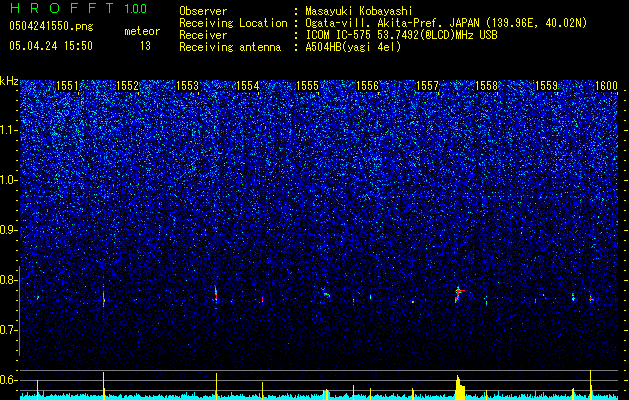Select the observer name Masayuki Kobayashi
The image size is (629, 400).
[x=359, y=11]
